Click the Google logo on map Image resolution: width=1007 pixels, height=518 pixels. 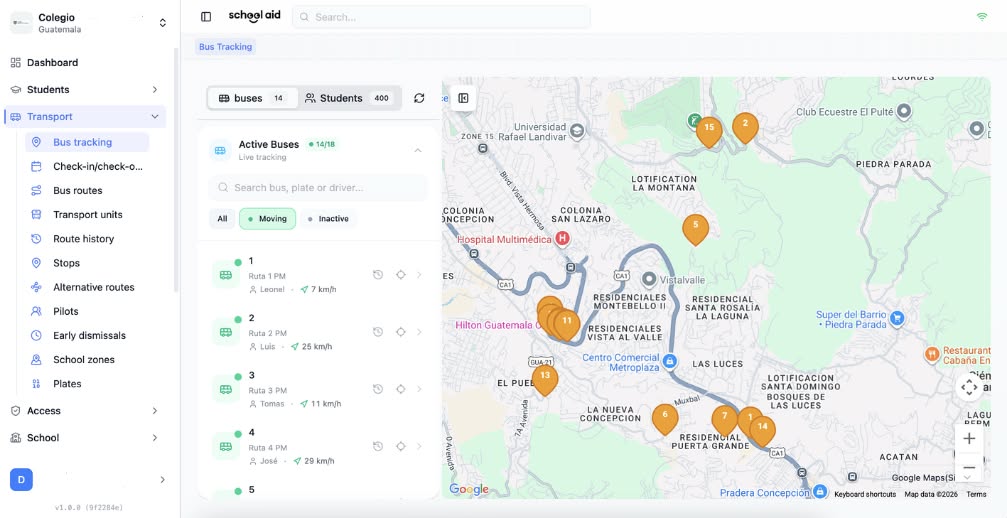469,490
